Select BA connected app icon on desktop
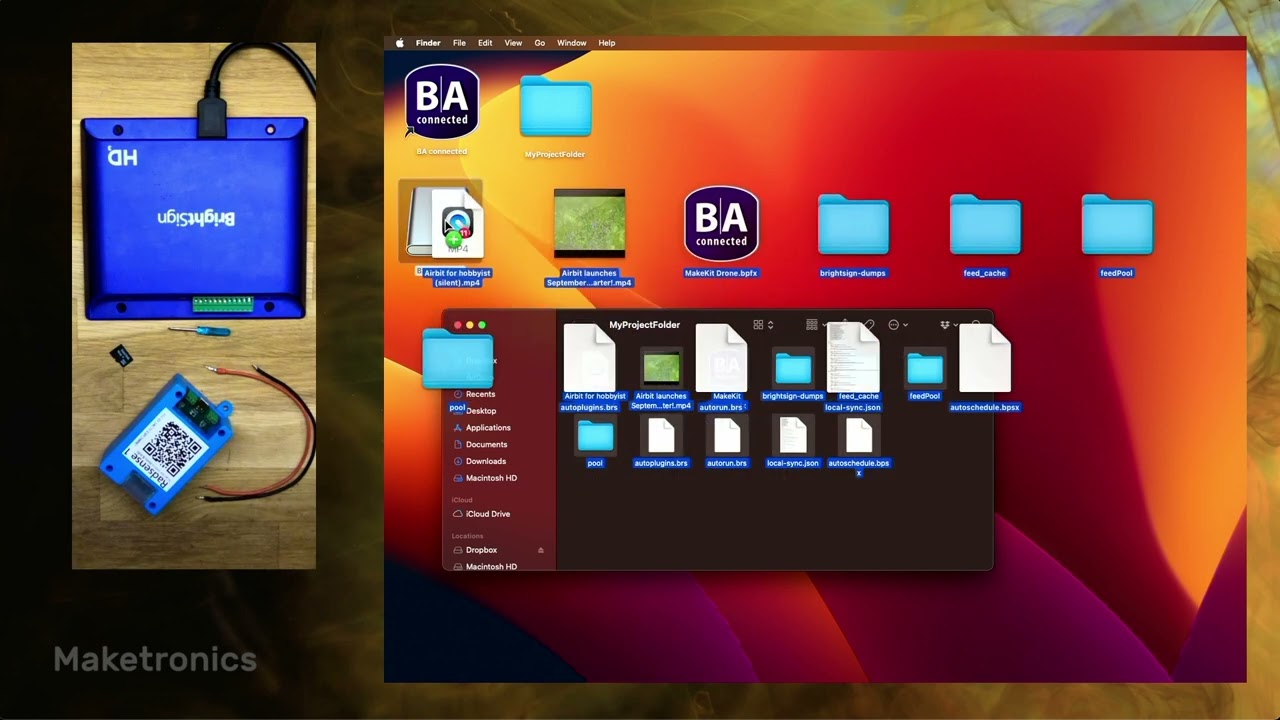 coord(442,102)
